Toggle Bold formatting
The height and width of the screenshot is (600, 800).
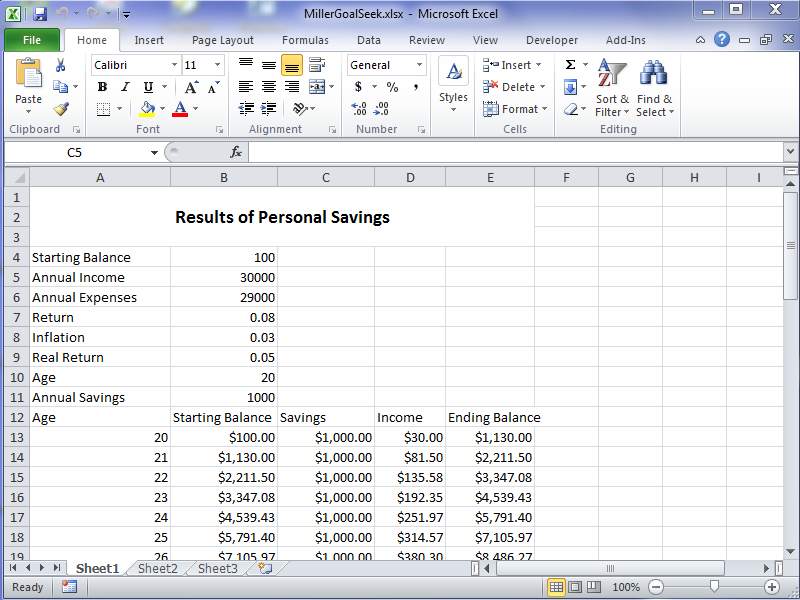coord(102,87)
